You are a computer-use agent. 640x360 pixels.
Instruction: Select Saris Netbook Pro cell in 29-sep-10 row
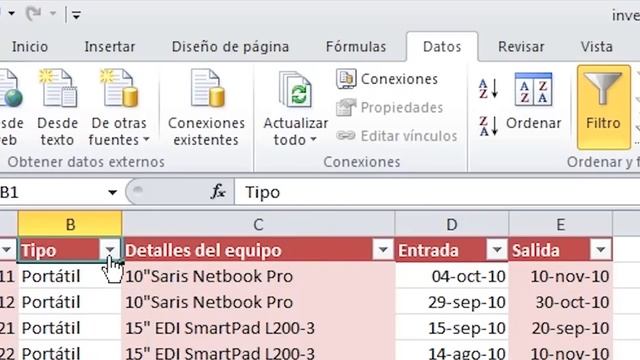(258, 302)
